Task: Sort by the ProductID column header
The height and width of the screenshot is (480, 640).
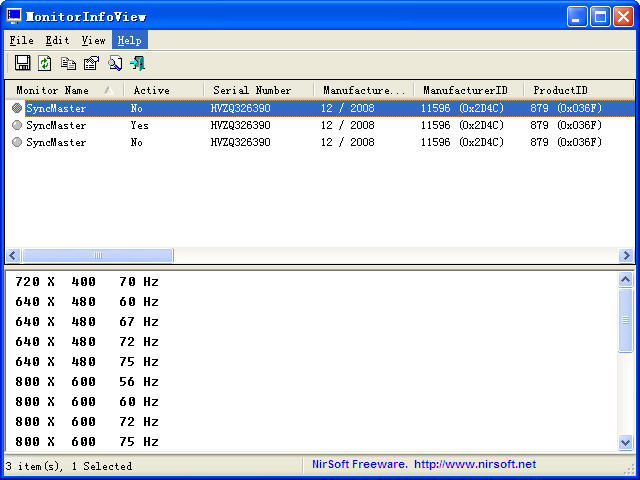Action: click(x=579, y=90)
